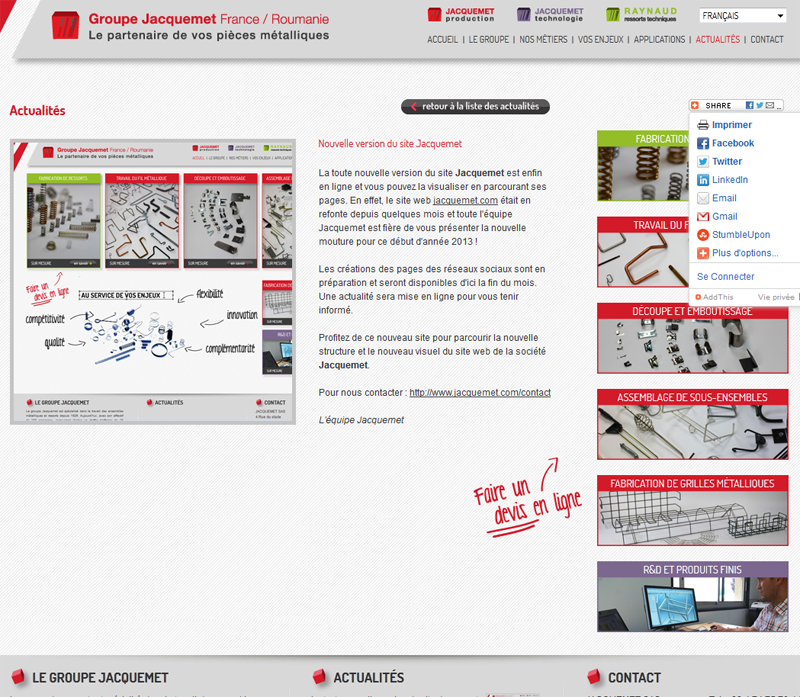Click the Jacquemet Production logo
This screenshot has height=697, width=800.
click(461, 15)
